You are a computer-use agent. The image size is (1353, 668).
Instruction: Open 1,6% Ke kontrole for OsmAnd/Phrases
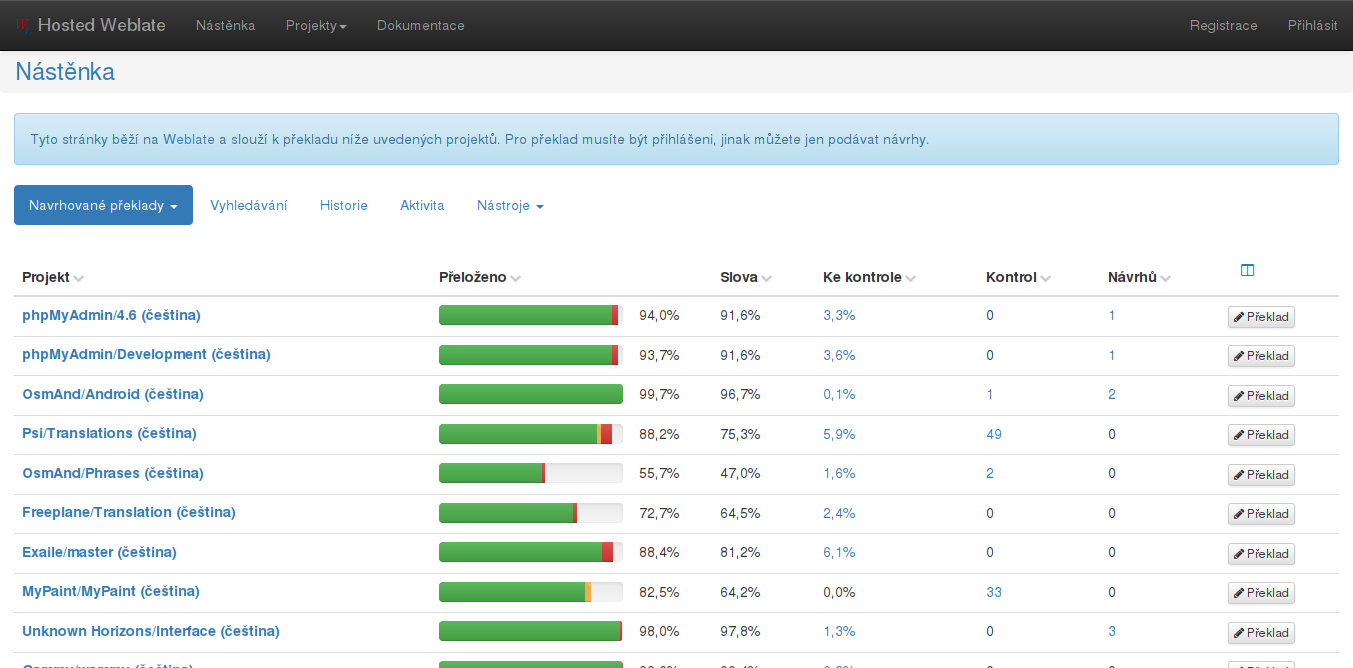pos(839,473)
